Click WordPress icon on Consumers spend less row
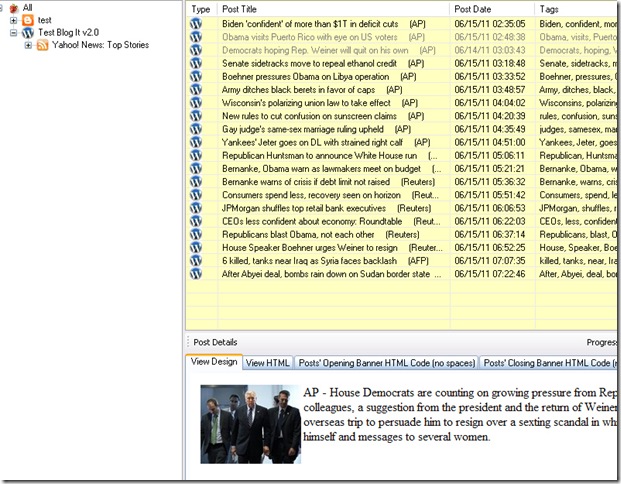 196,194
